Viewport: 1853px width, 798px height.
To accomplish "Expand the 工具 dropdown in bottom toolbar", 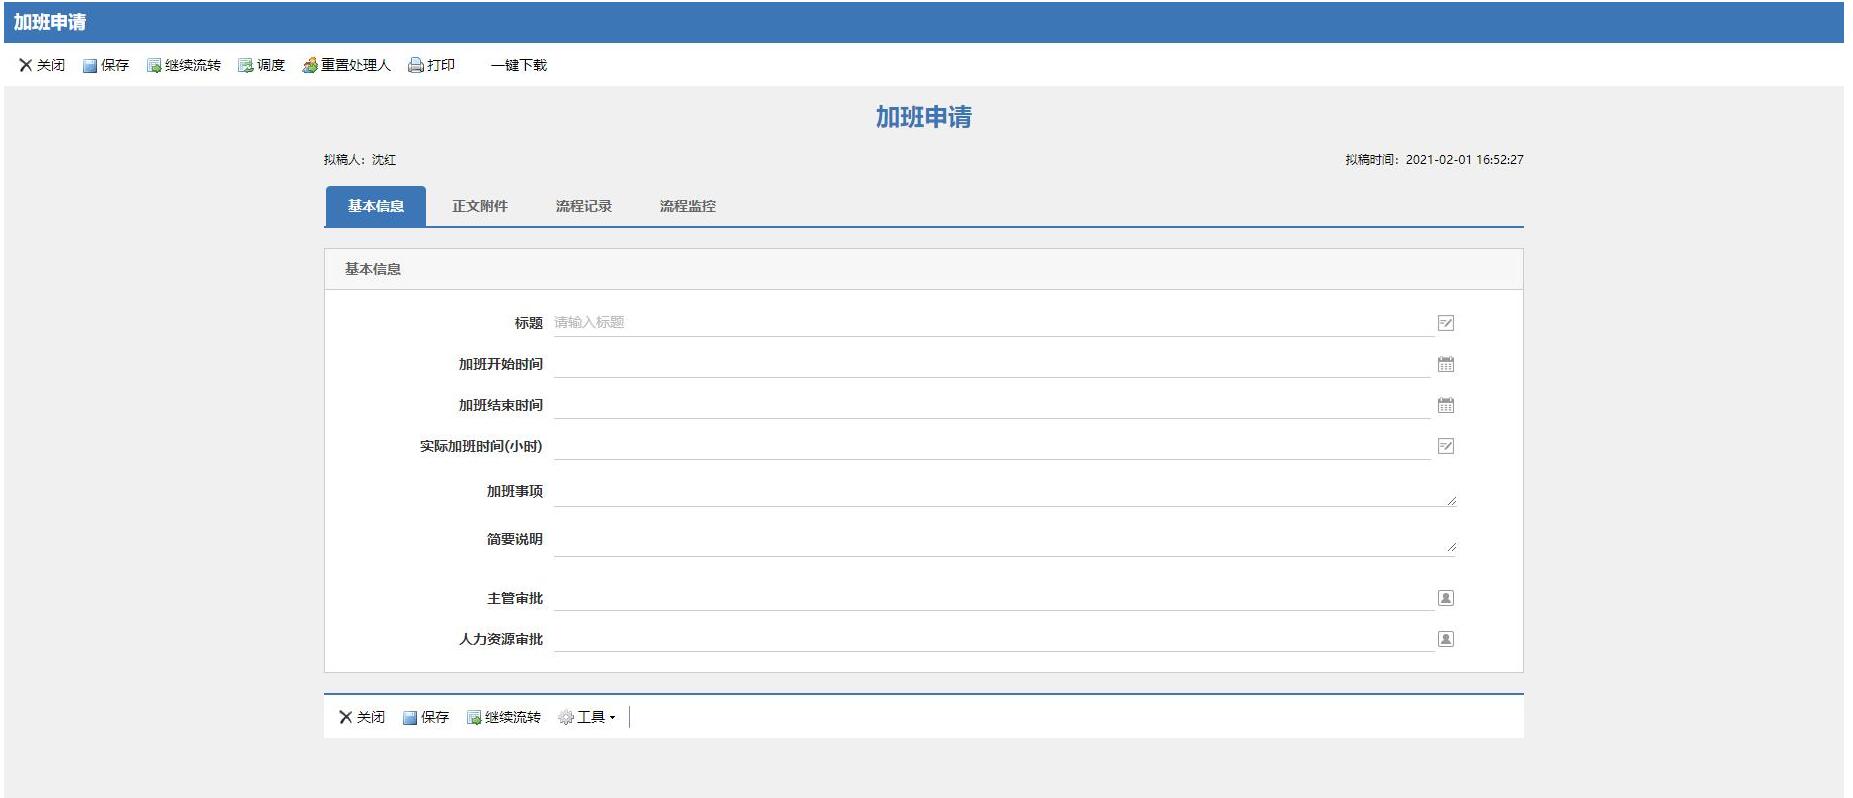I will click(587, 717).
